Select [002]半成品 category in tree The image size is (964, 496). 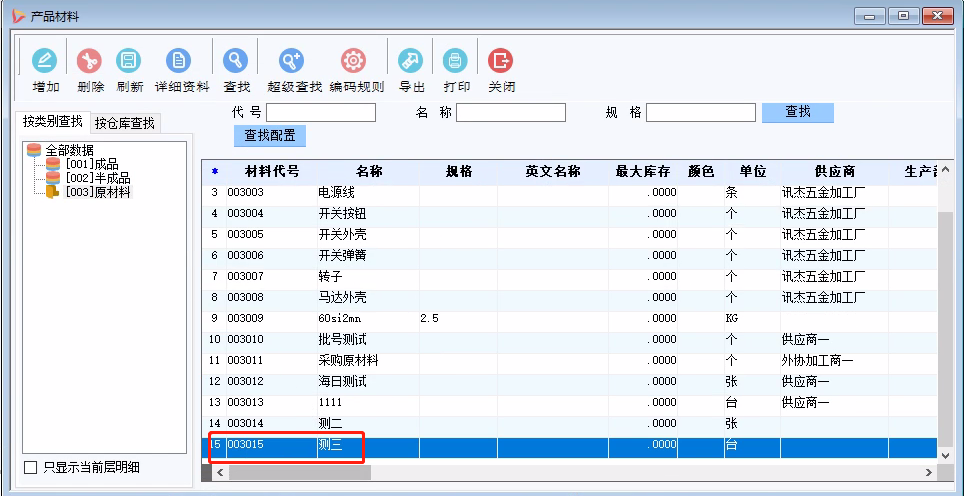(98, 178)
